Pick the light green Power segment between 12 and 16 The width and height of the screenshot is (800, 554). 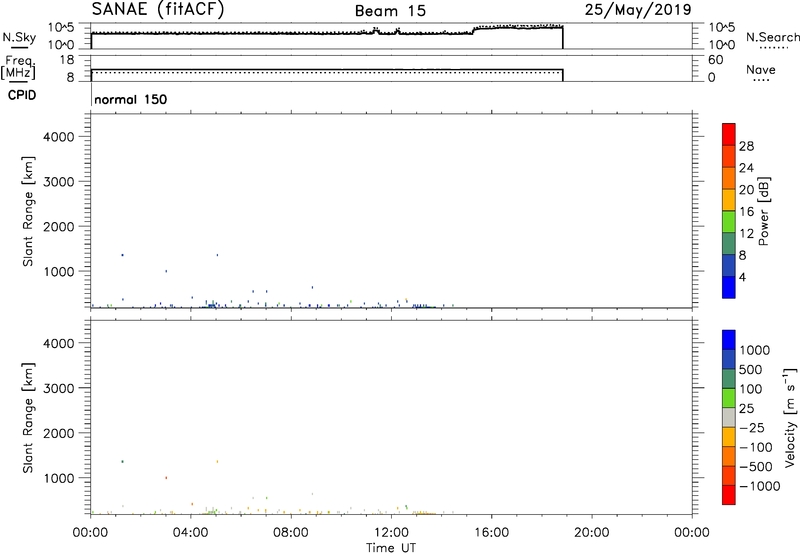(x=729, y=221)
